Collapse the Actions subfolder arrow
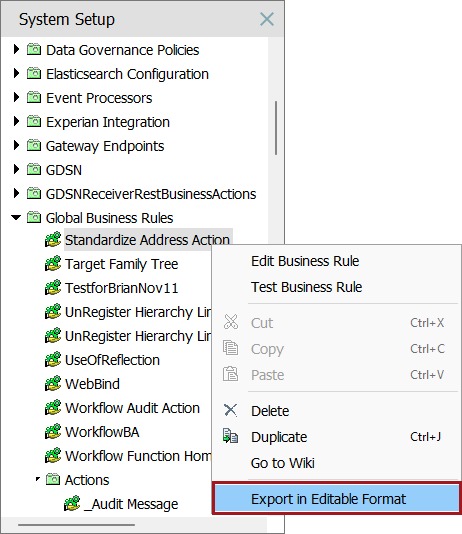 38,479
